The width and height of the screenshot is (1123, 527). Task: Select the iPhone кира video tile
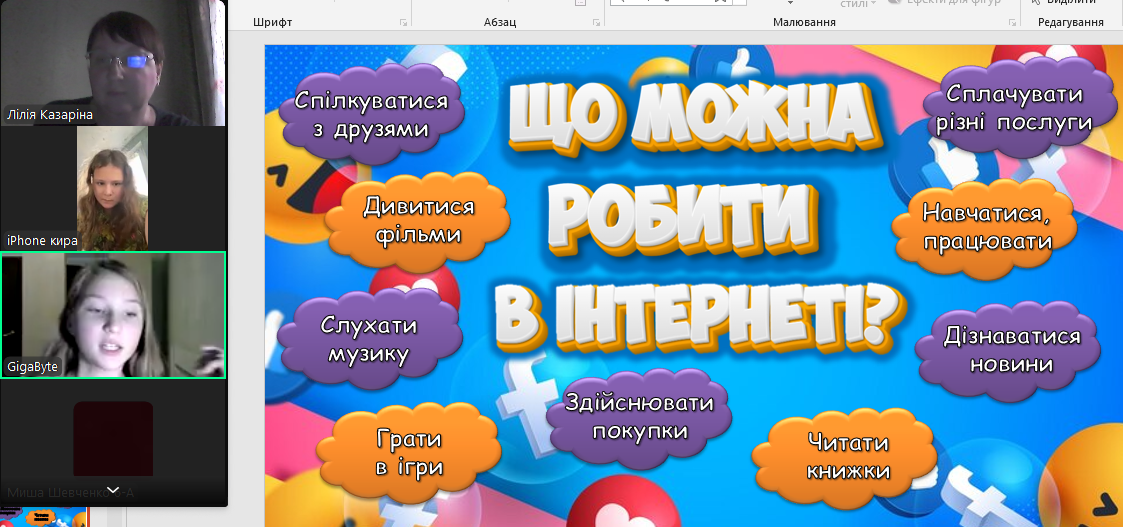coord(113,188)
